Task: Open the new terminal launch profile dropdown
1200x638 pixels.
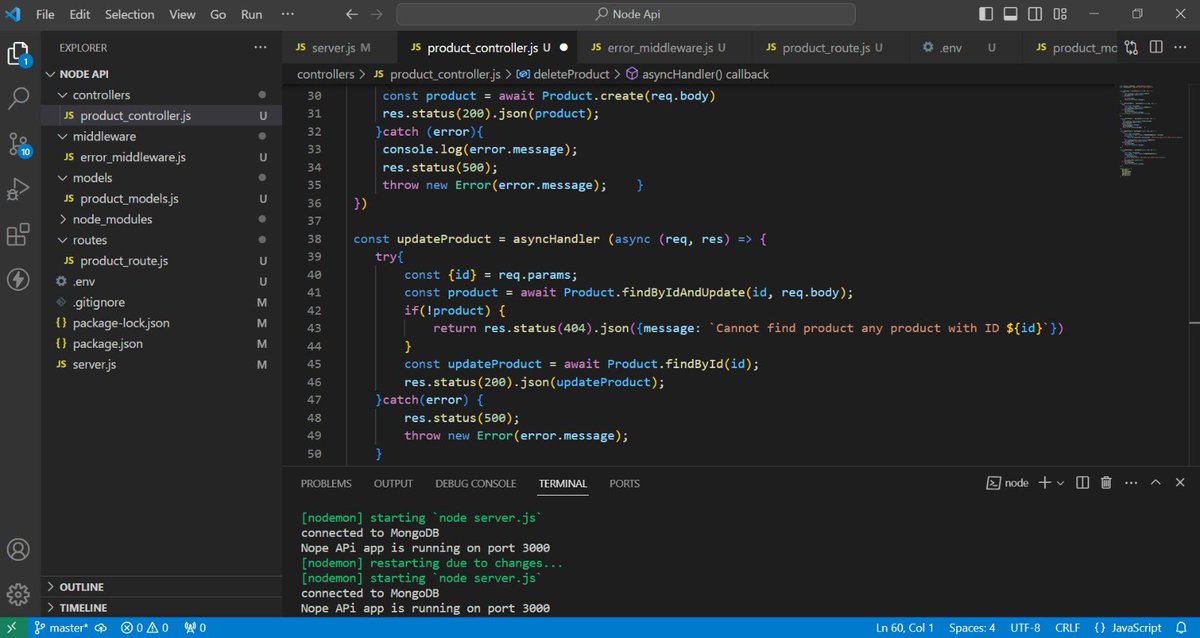Action: [1061, 483]
